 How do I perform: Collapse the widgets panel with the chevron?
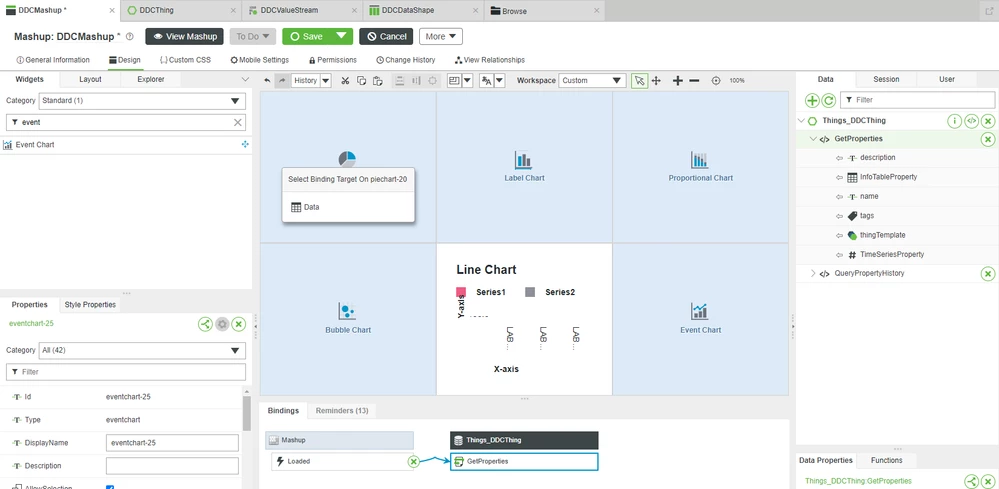tap(245, 80)
